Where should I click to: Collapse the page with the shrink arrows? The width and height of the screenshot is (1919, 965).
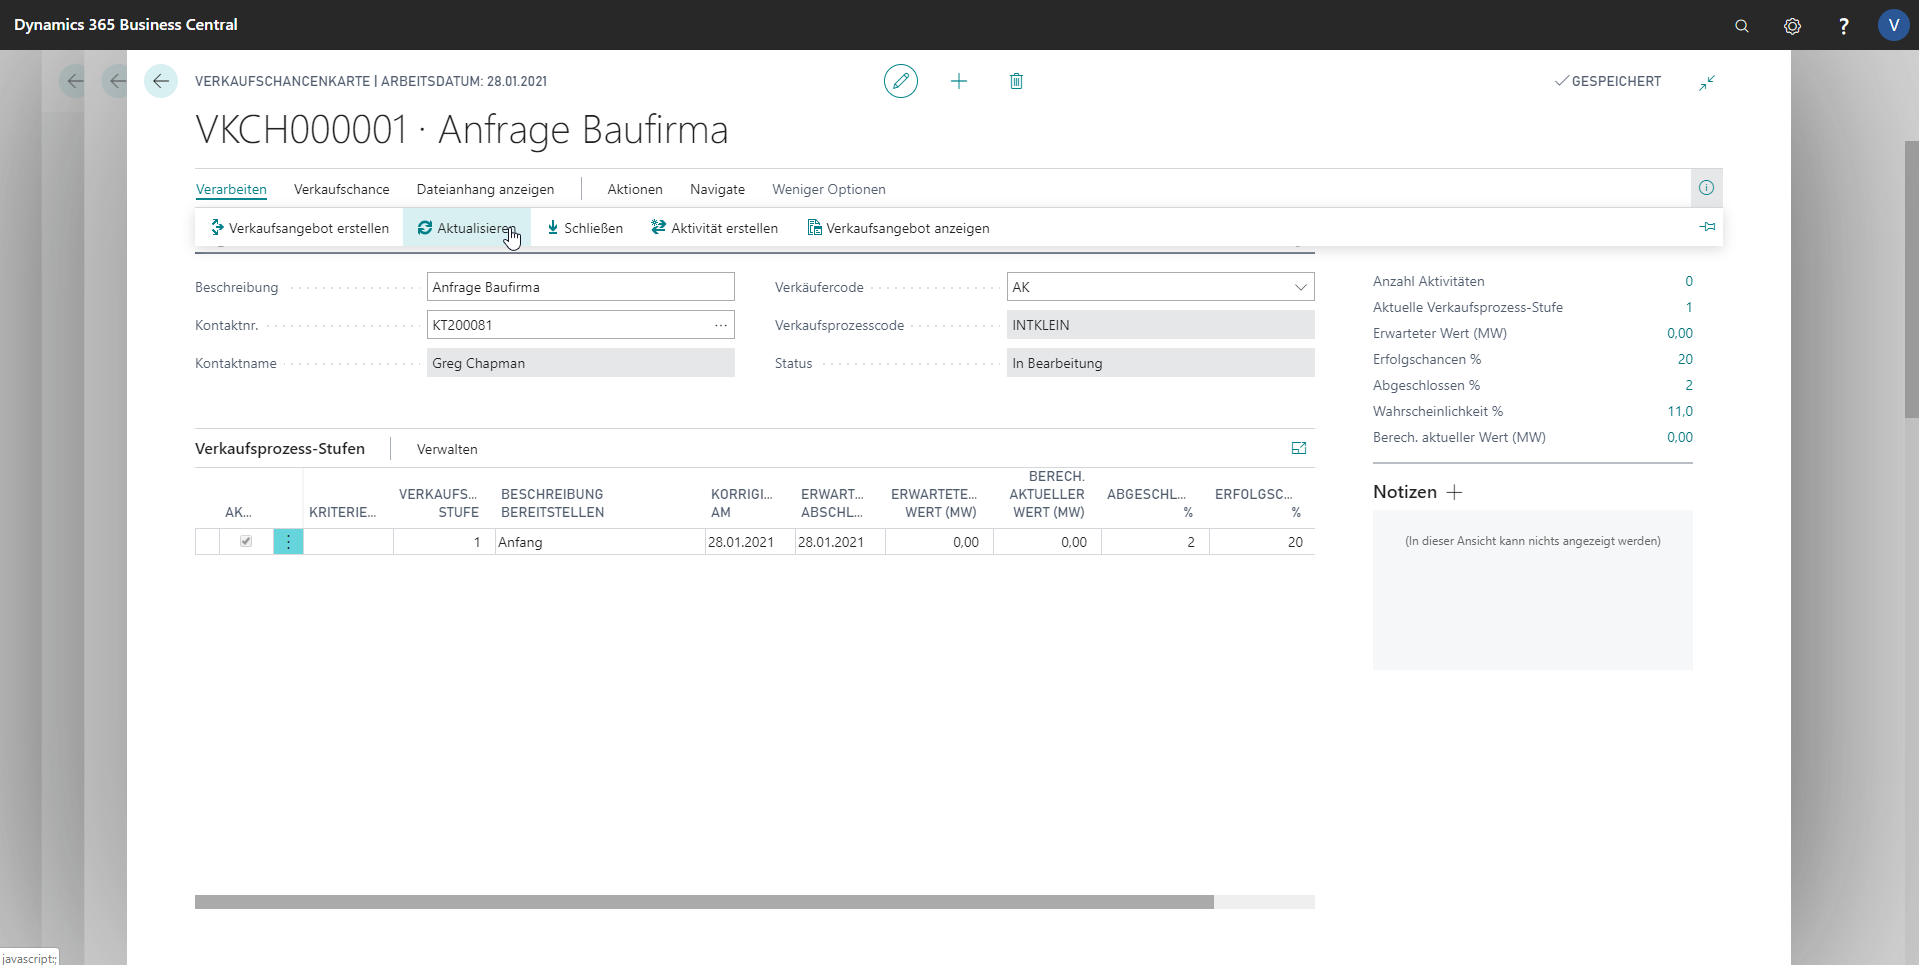[x=1707, y=82]
